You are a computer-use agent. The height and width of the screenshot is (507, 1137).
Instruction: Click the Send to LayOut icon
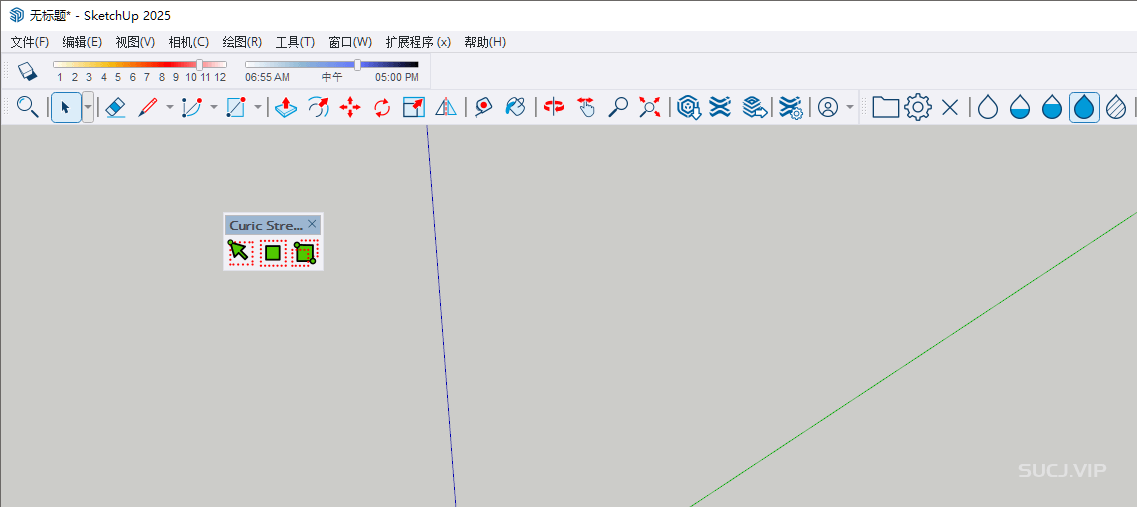(755, 107)
